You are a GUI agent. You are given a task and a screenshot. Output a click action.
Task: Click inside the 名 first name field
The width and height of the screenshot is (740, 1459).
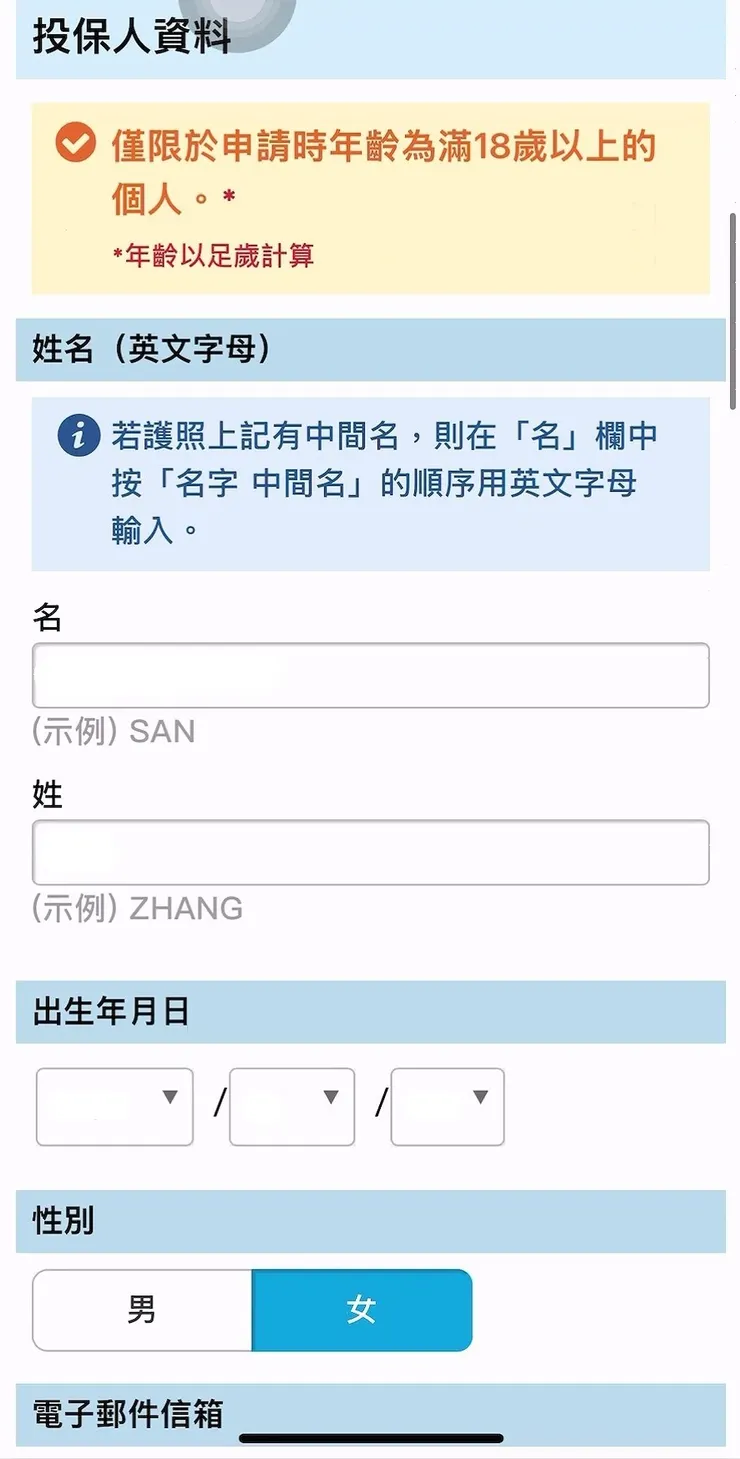(370, 675)
